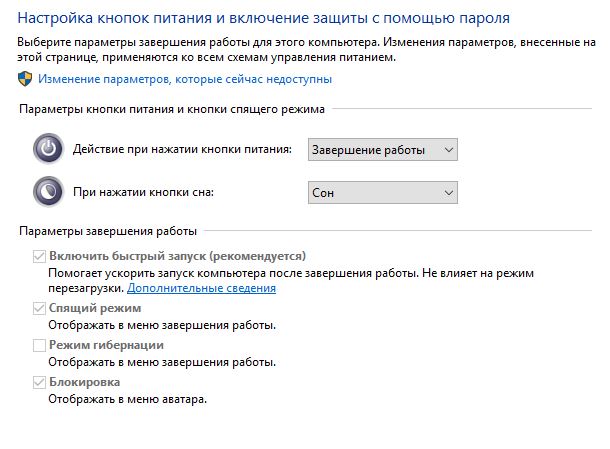Image resolution: width=610 pixels, height=449 pixels.
Task: Click the Параметры завершения работы section header
Action: click(x=107, y=231)
